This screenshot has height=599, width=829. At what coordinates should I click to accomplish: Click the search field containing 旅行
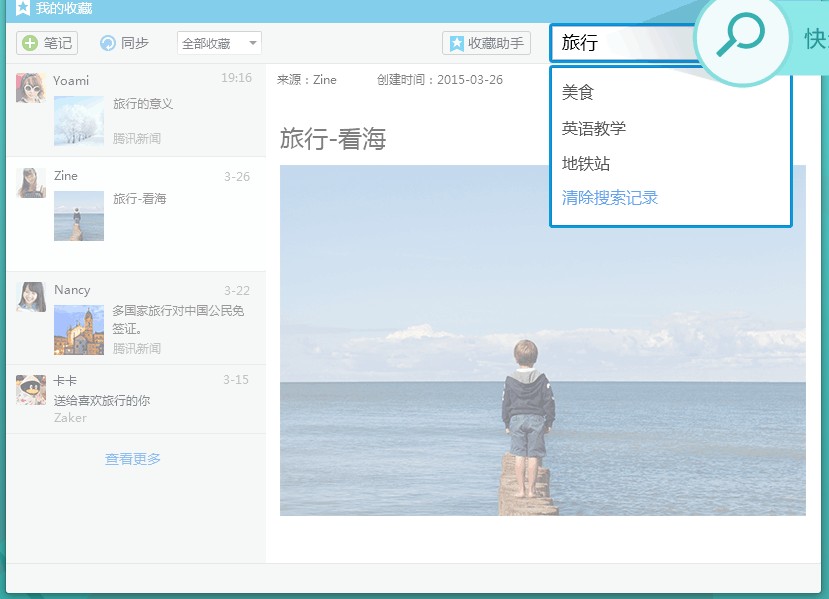pos(624,42)
